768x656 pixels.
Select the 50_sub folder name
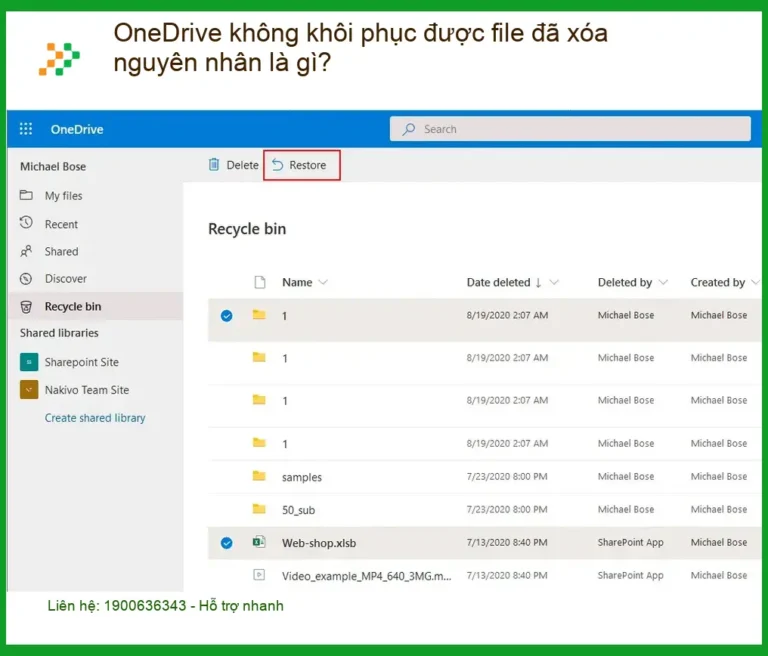point(298,510)
